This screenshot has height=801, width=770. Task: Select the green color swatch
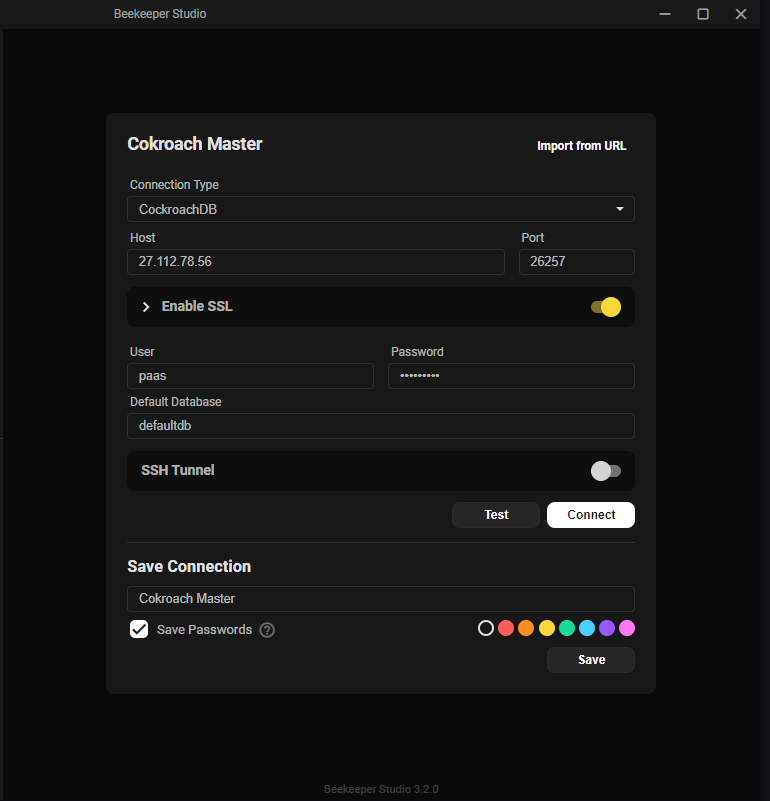point(567,628)
